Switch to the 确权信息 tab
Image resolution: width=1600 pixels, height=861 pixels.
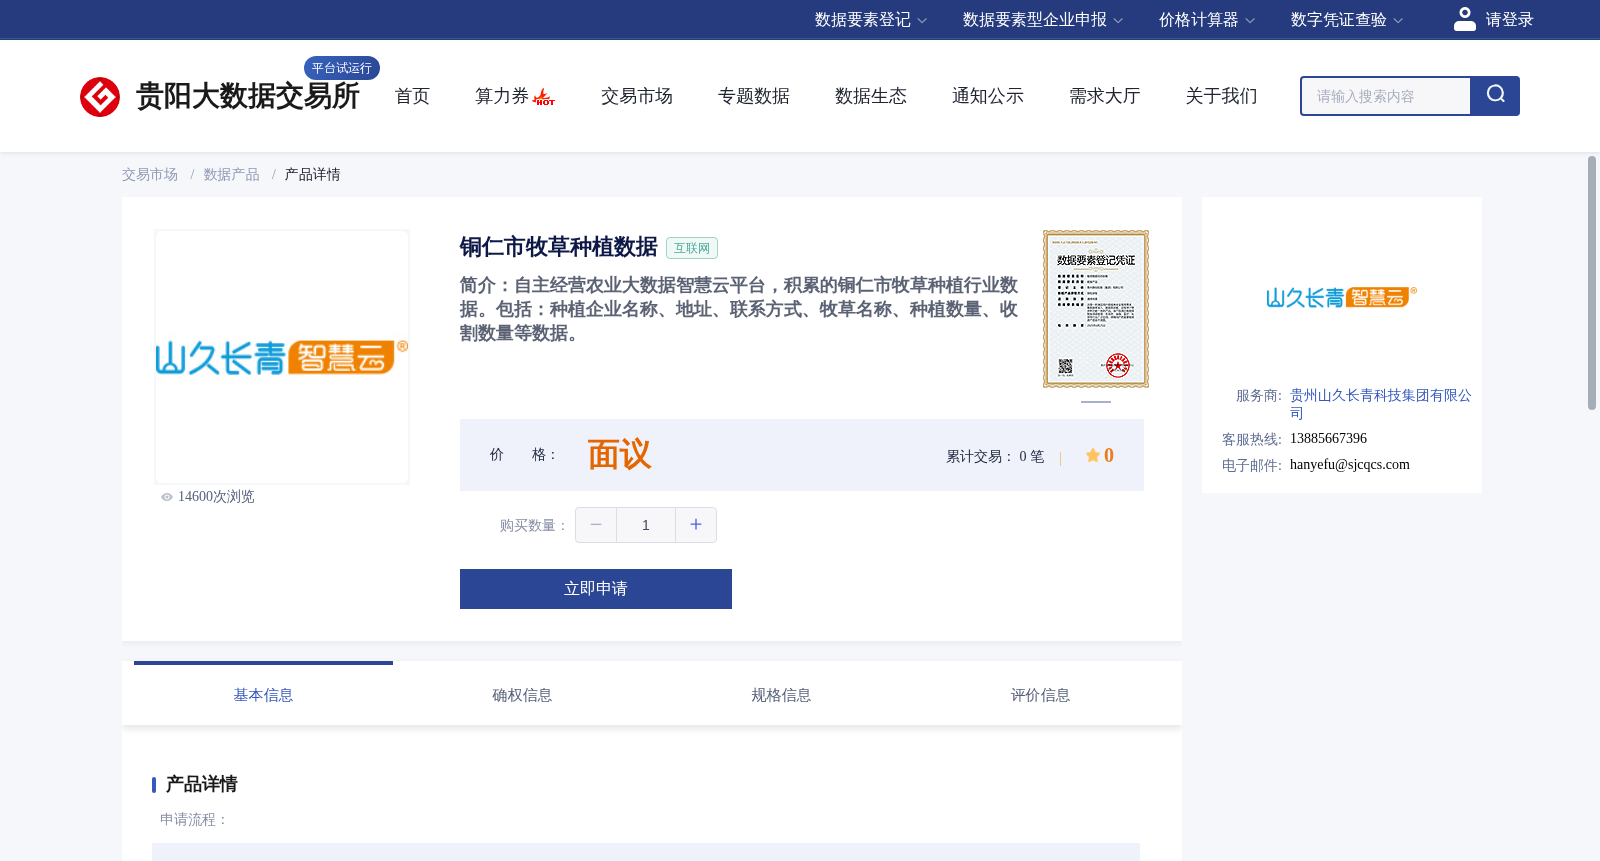click(x=522, y=695)
